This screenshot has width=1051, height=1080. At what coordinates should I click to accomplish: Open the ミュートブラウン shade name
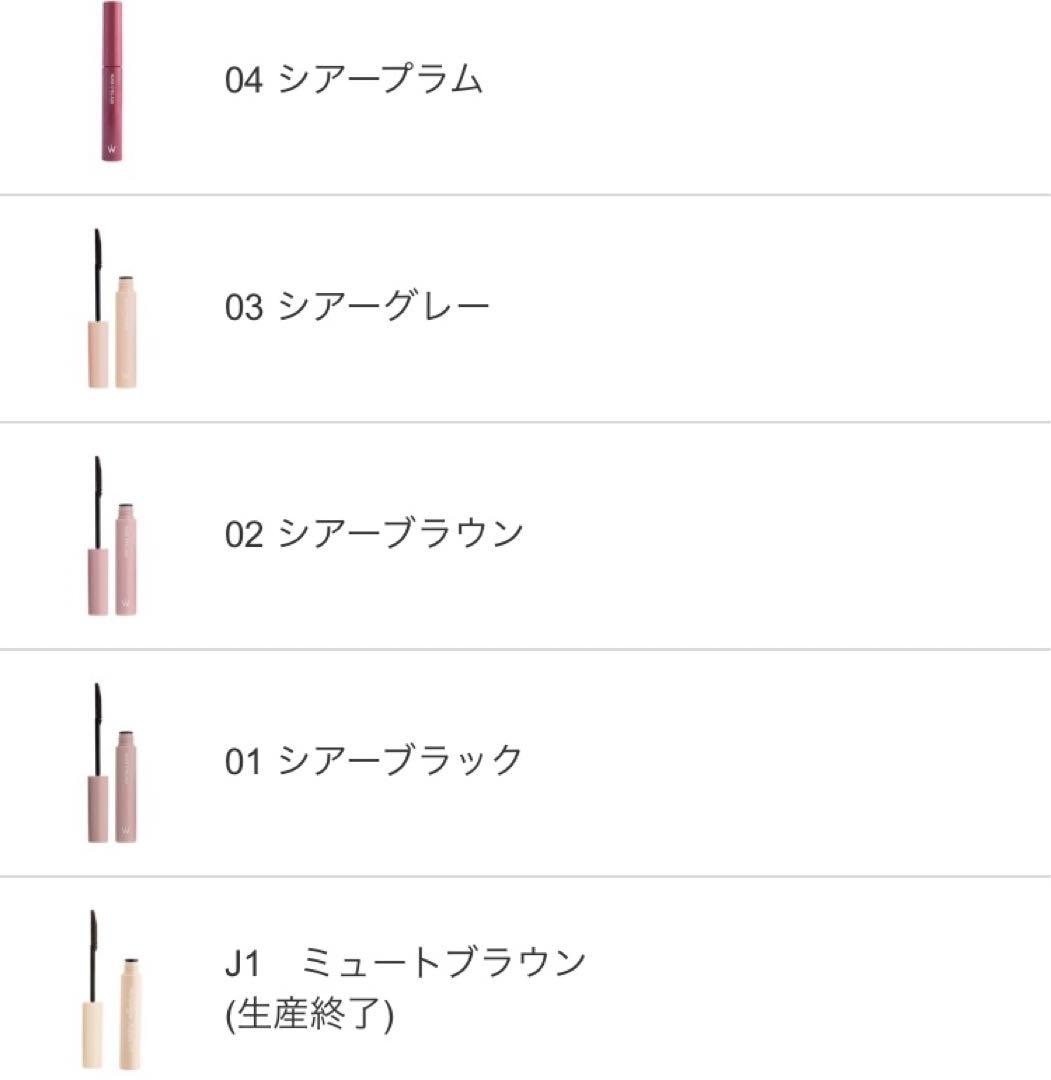[x=443, y=963]
